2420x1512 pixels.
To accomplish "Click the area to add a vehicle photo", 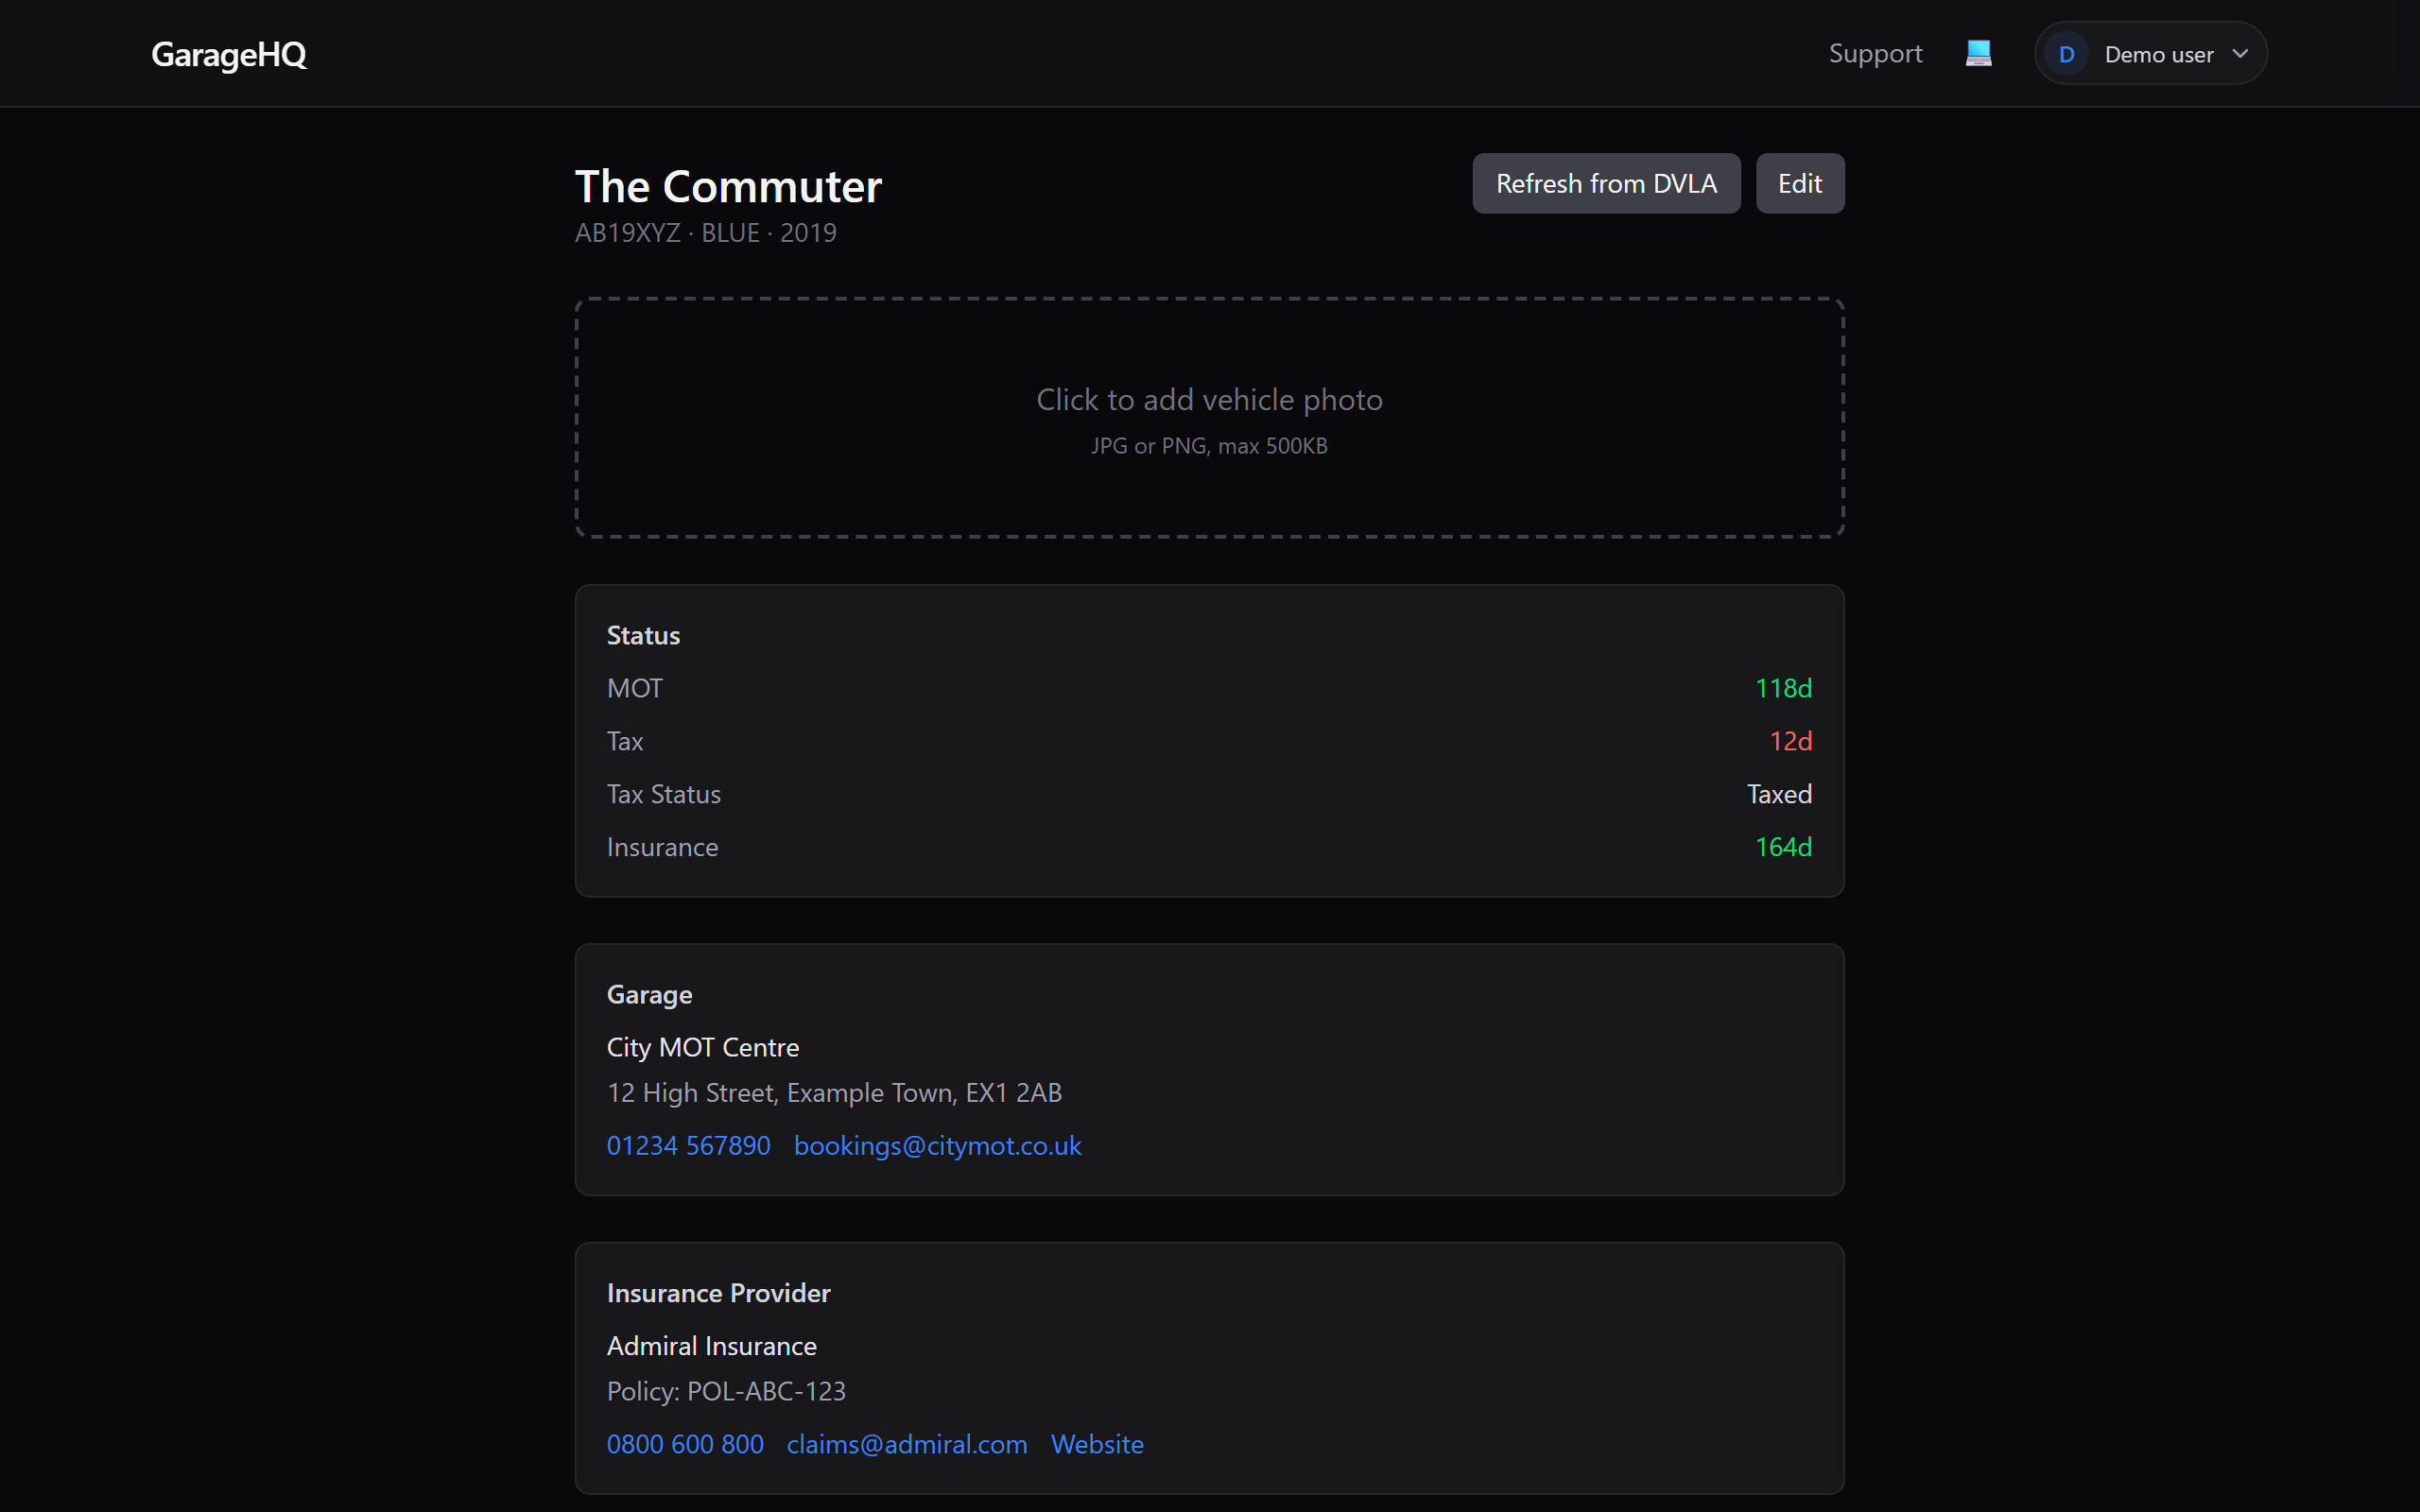I will 1208,418.
